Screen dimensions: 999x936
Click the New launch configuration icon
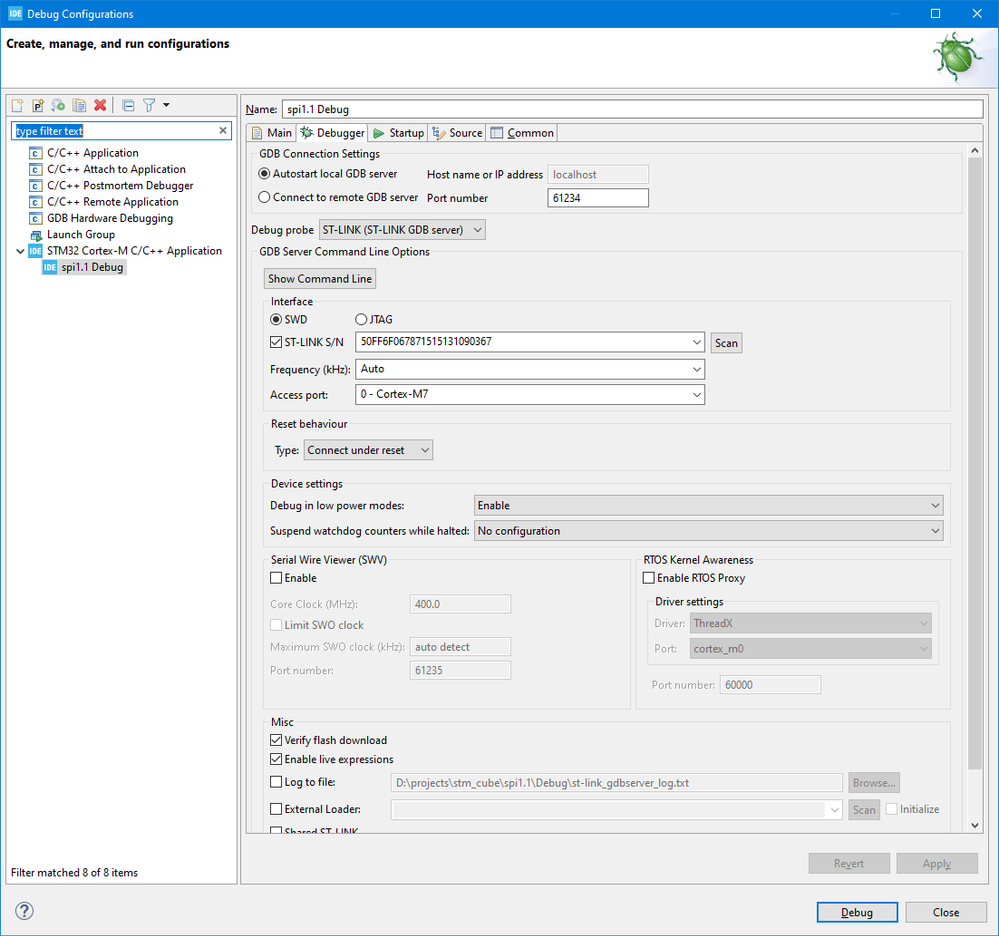(x=17, y=105)
